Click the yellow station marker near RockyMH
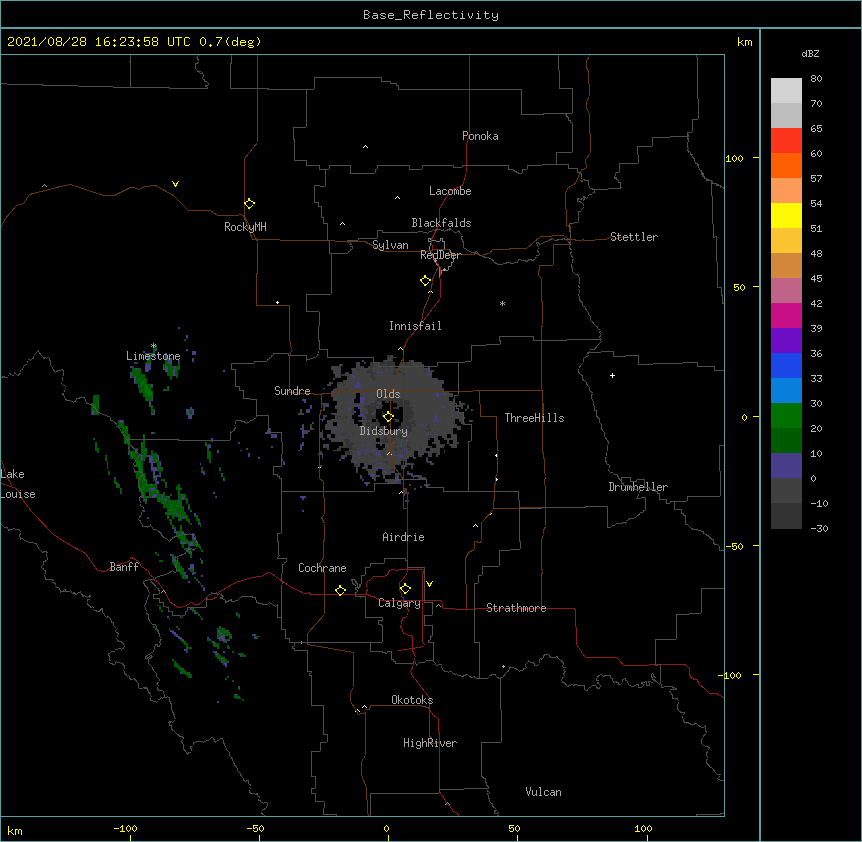 point(250,204)
